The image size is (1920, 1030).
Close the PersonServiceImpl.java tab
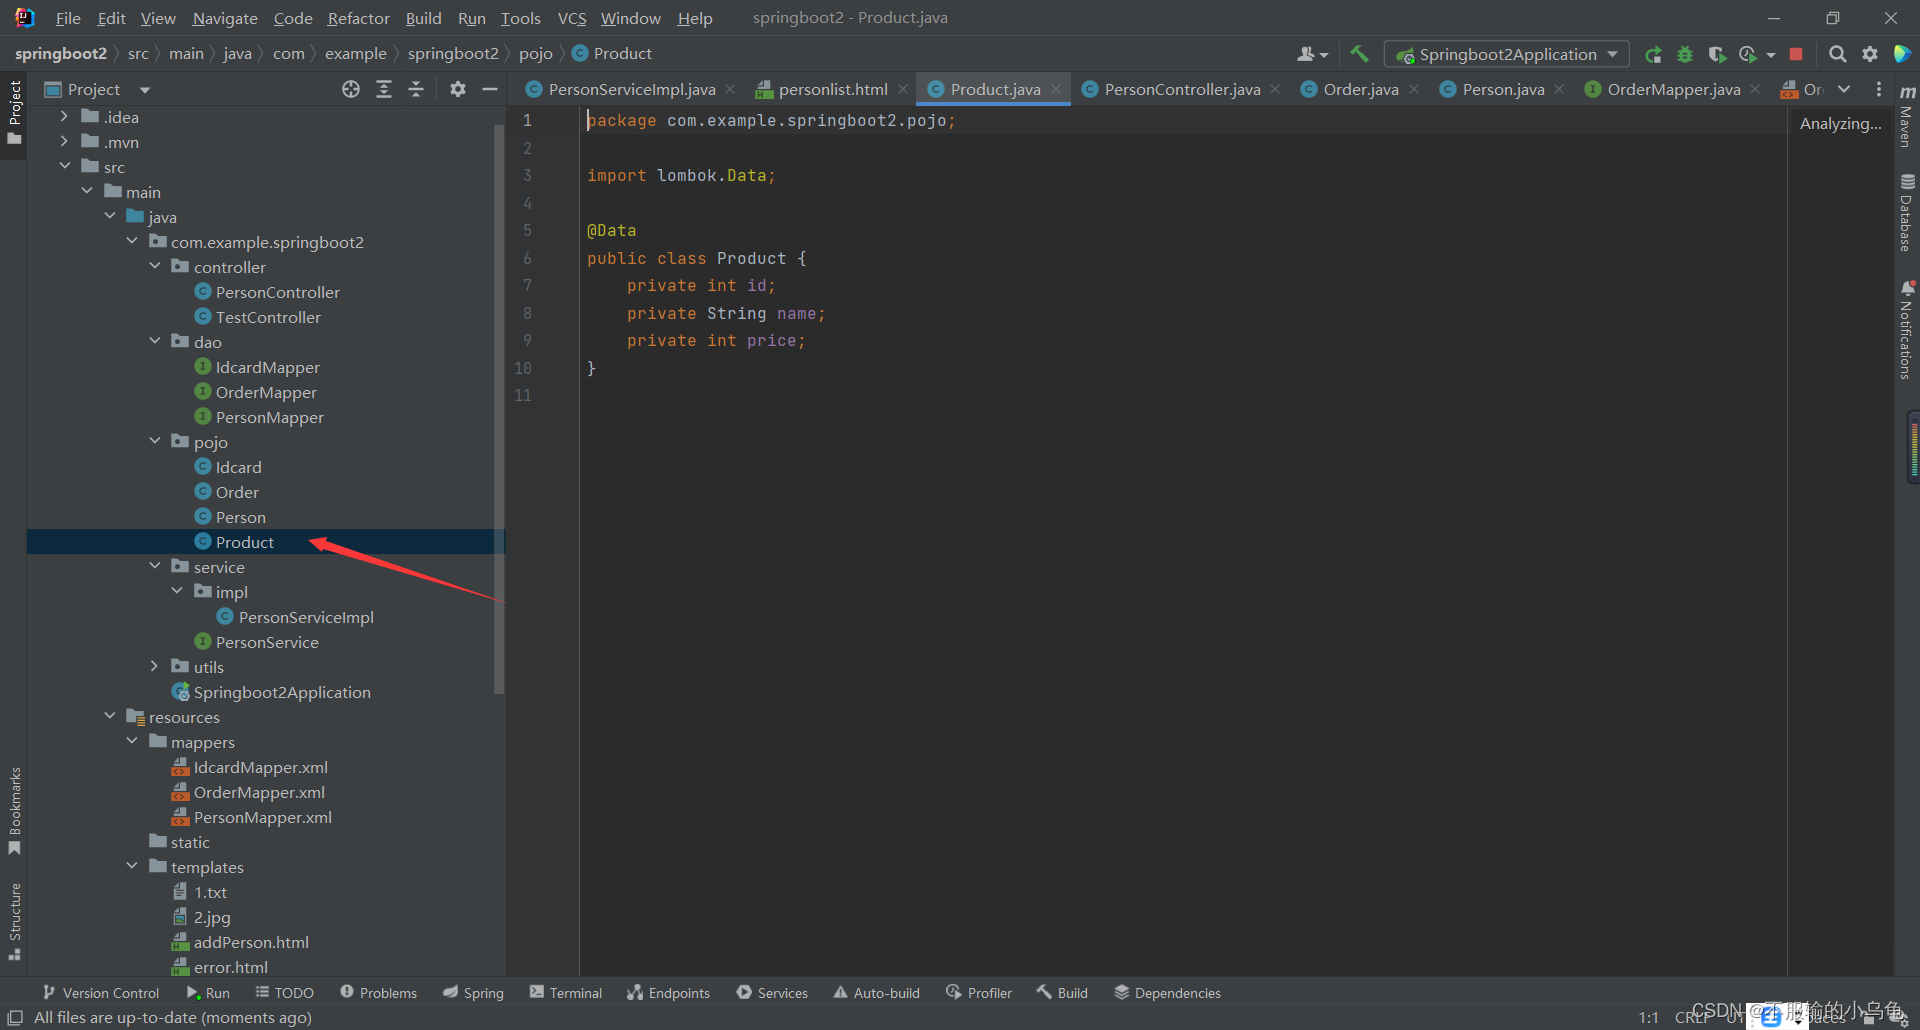(730, 89)
